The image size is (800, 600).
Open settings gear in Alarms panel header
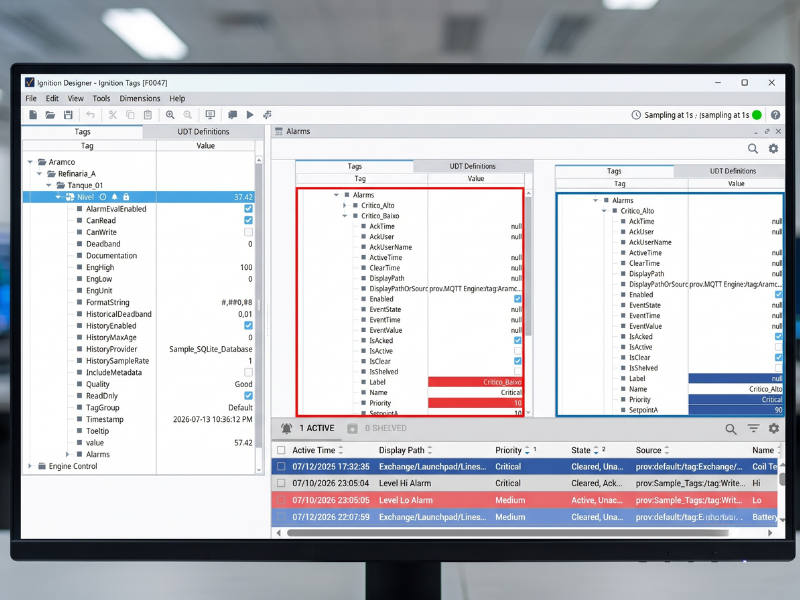[773, 148]
